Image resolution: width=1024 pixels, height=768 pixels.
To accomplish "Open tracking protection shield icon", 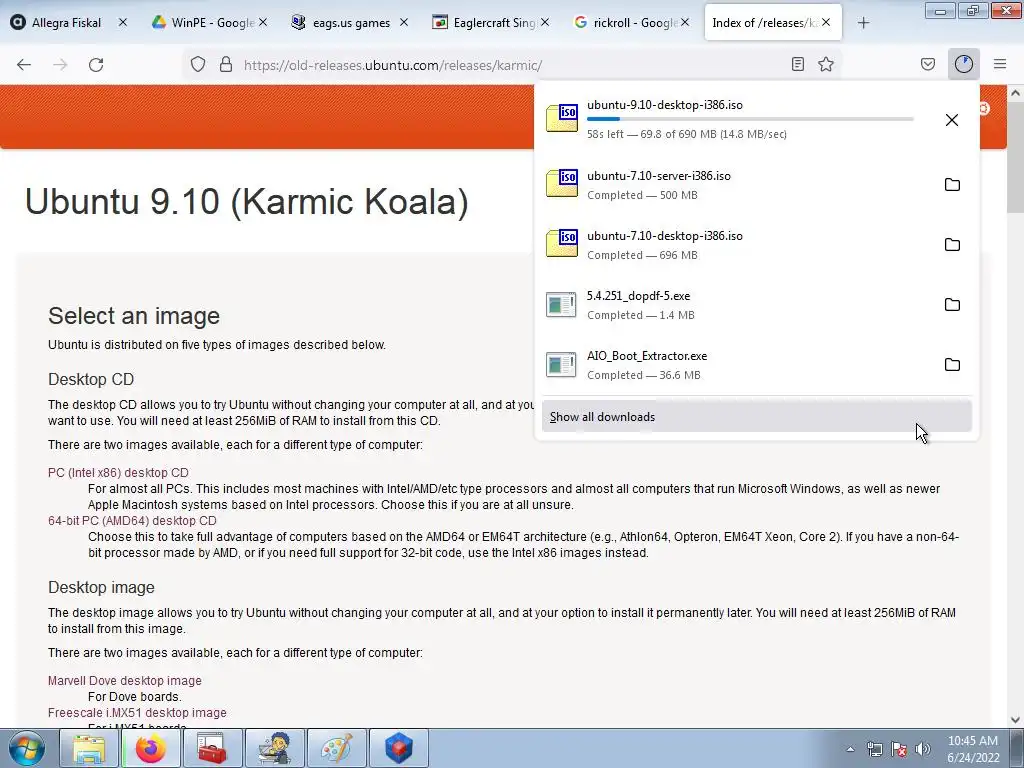I will coord(198,64).
